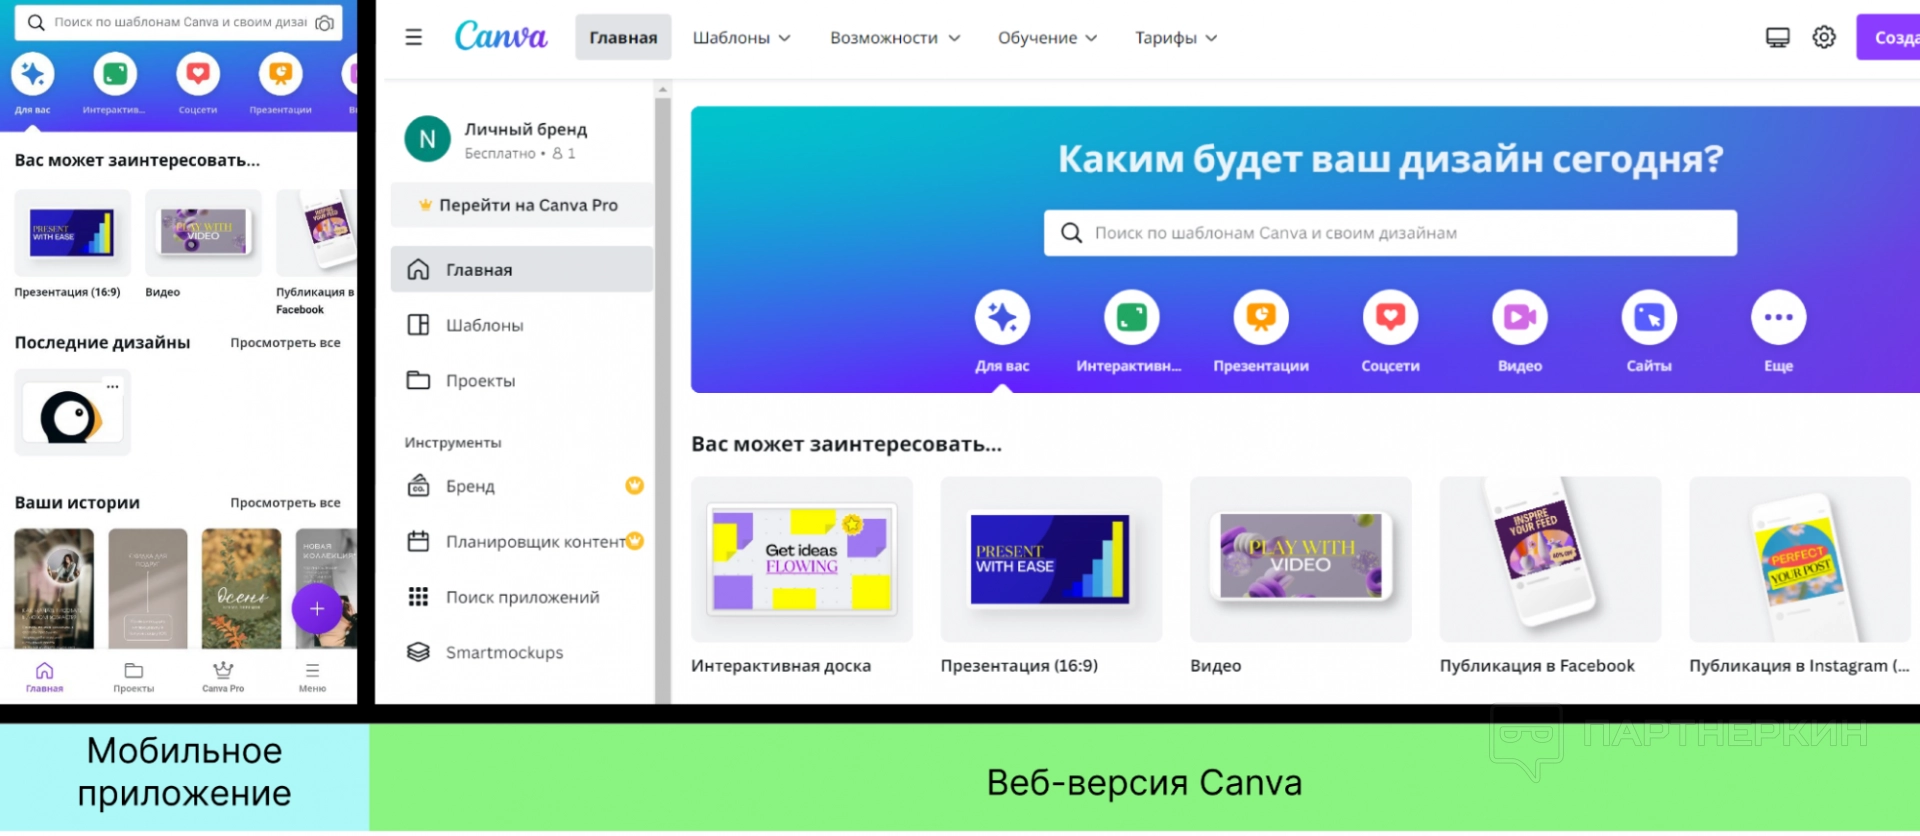Tap mobile 'Видео' thumbnail

tap(203, 233)
